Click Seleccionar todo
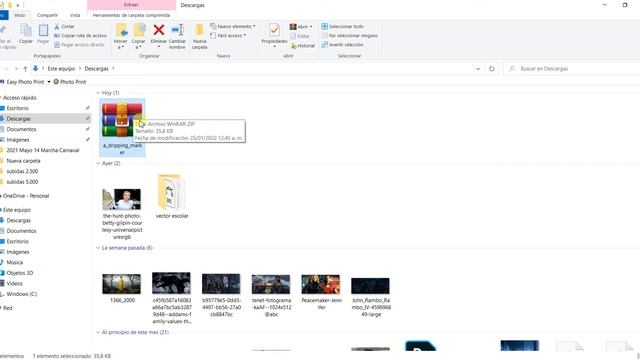The width and height of the screenshot is (640, 360). point(342,26)
